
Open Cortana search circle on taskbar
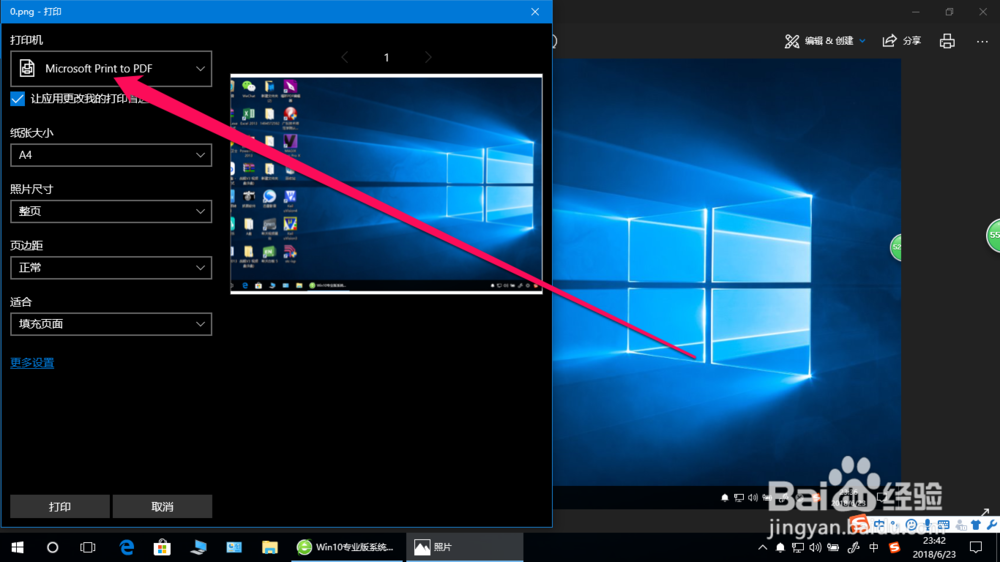tap(52, 547)
